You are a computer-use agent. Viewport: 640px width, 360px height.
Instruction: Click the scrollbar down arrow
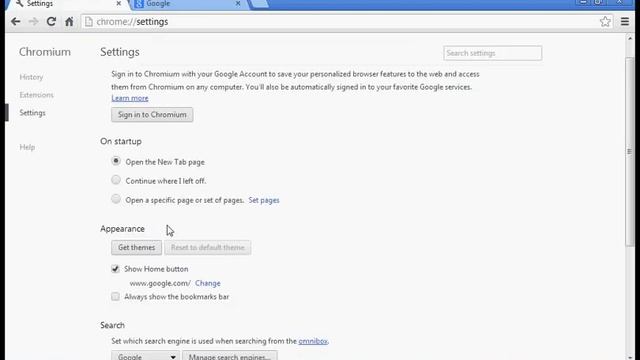[629, 357]
